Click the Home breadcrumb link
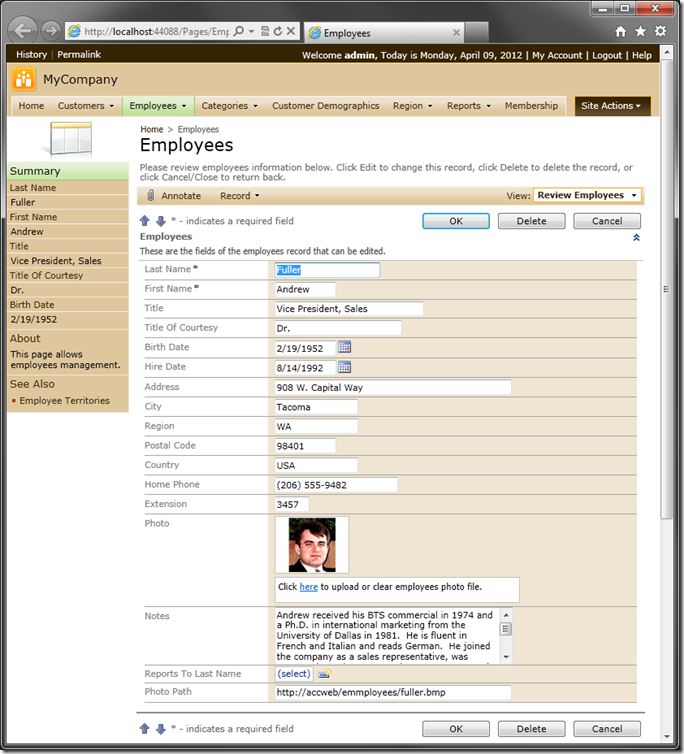The image size is (684, 754). [x=152, y=129]
